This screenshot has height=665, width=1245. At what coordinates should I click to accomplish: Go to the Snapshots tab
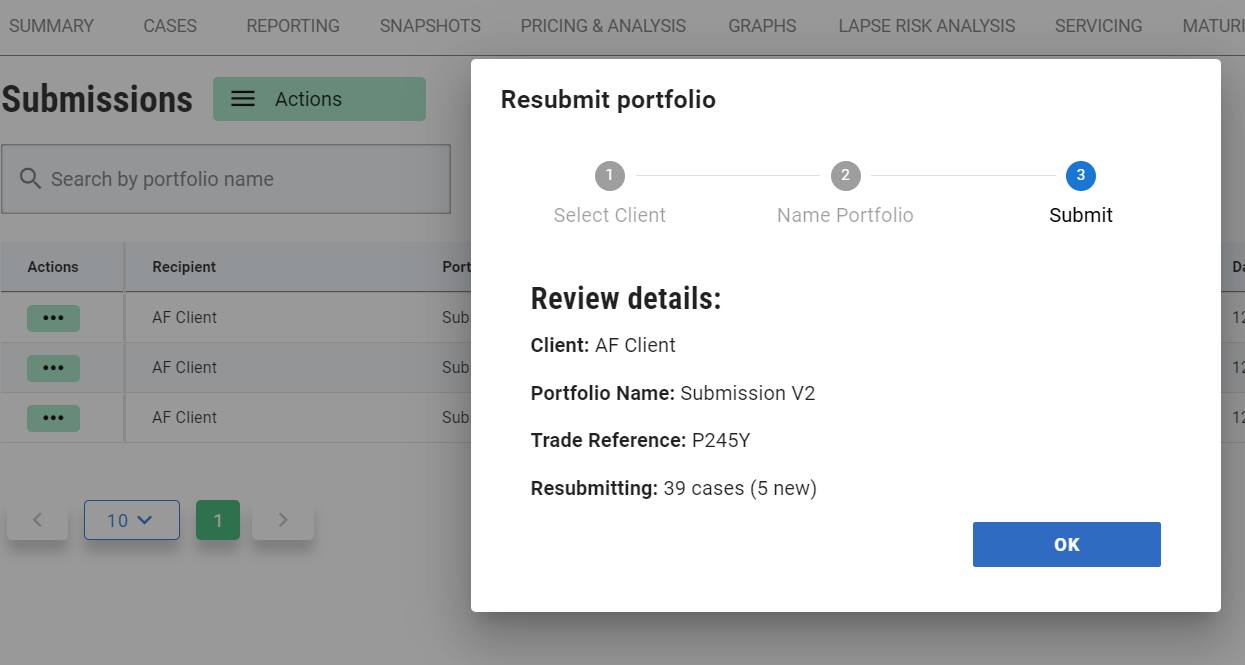[430, 26]
